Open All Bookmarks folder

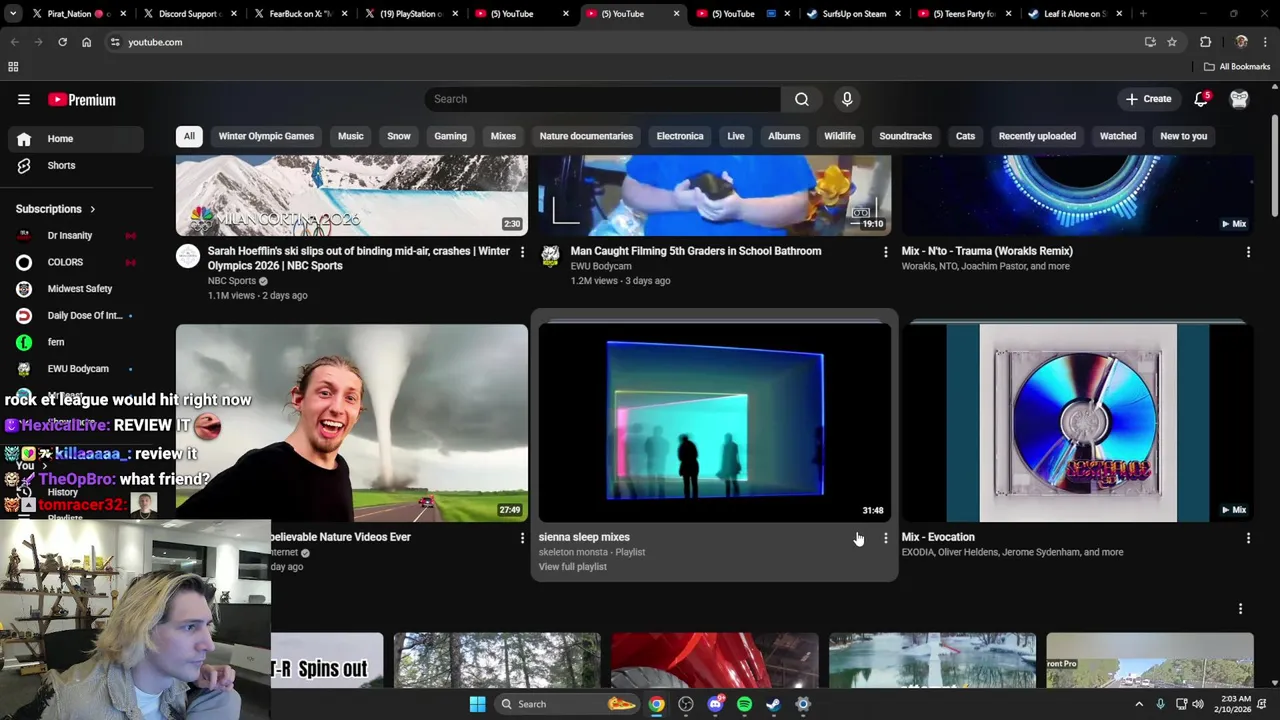pyautogui.click(x=1237, y=67)
